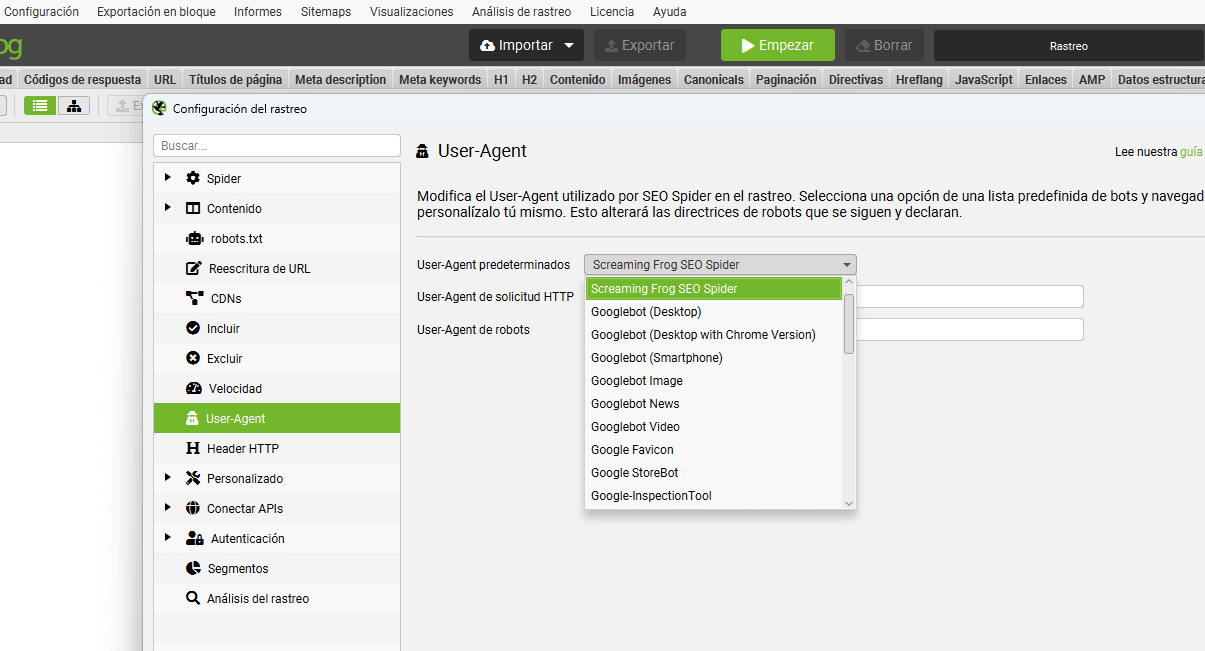
Task: Choose Googlebot (Desktop) from list
Action: click(714, 312)
